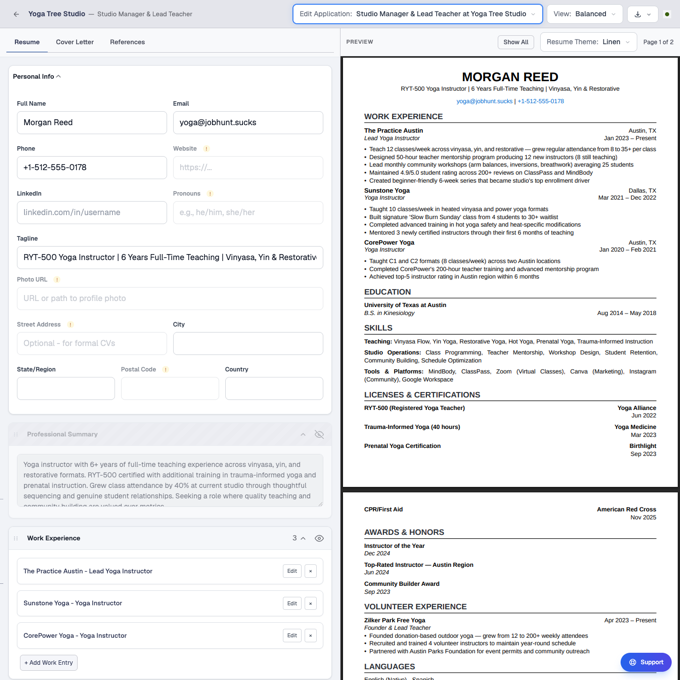The width and height of the screenshot is (680, 680).
Task: Click the Street Address input field
Action: click(x=92, y=343)
